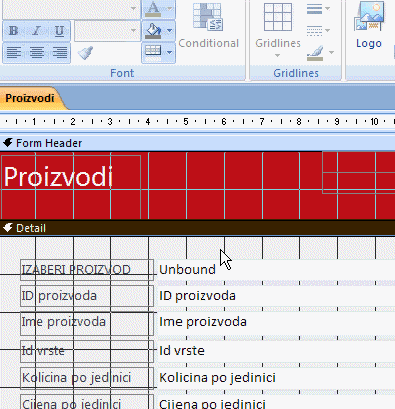Click the Alternate Fill color icon
395x409 pixels.
coord(153,52)
